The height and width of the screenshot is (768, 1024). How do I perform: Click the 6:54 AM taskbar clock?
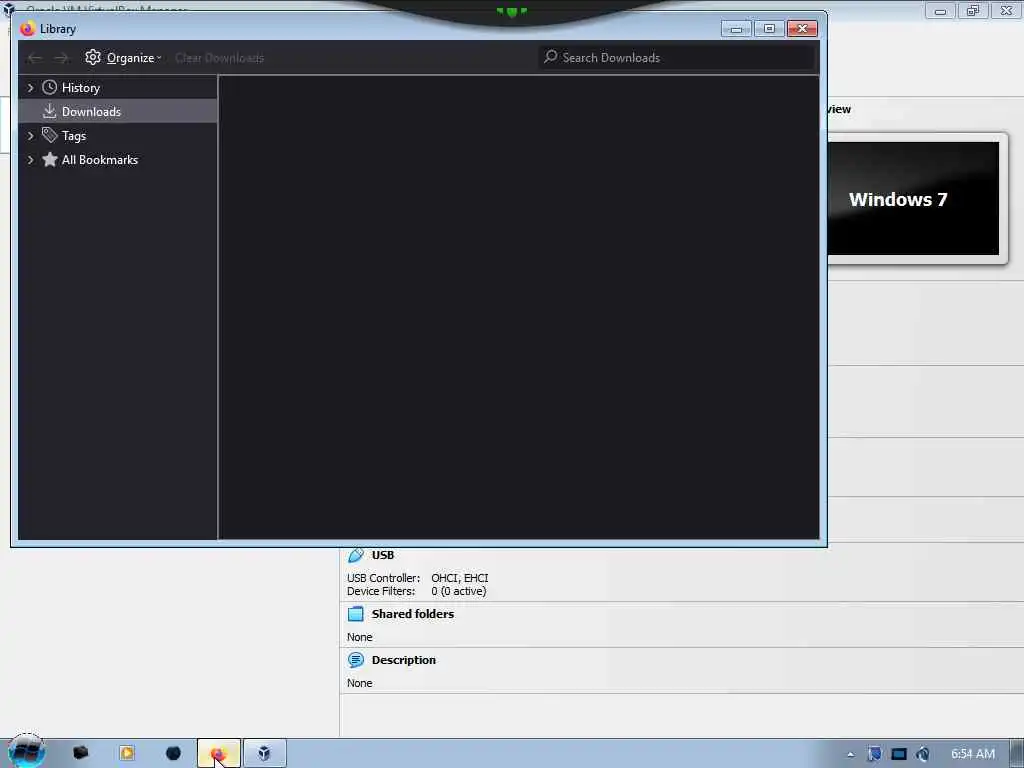tap(972, 754)
